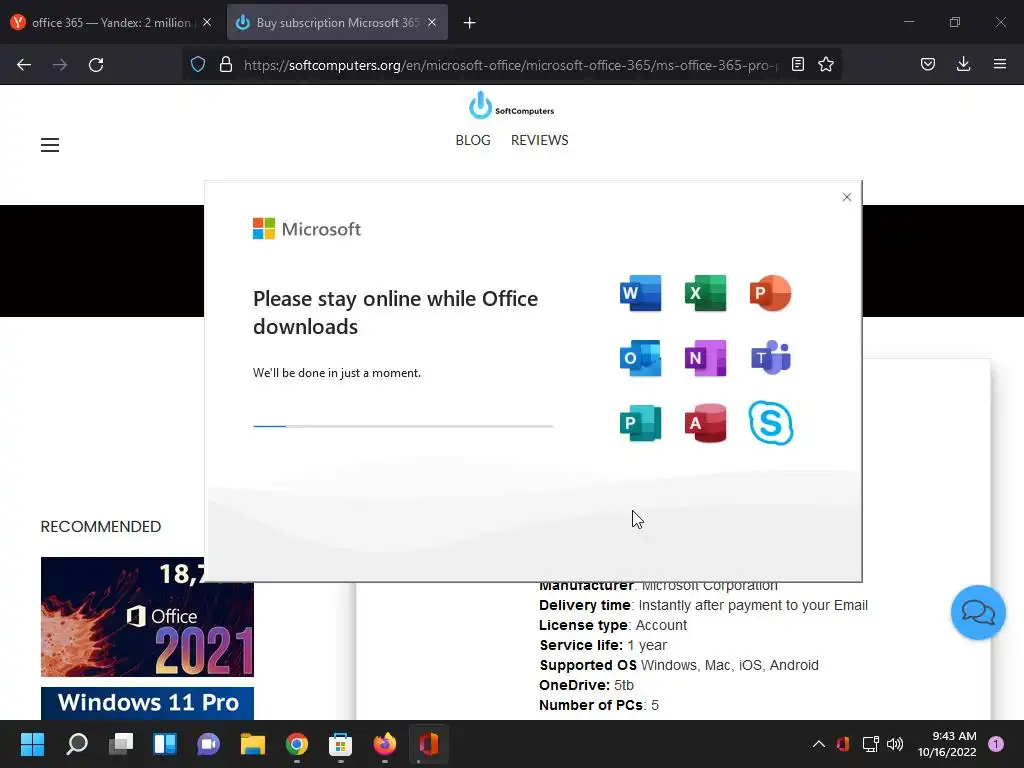Open Microsoft Store from the taskbar
This screenshot has height=768, width=1024.
340,744
